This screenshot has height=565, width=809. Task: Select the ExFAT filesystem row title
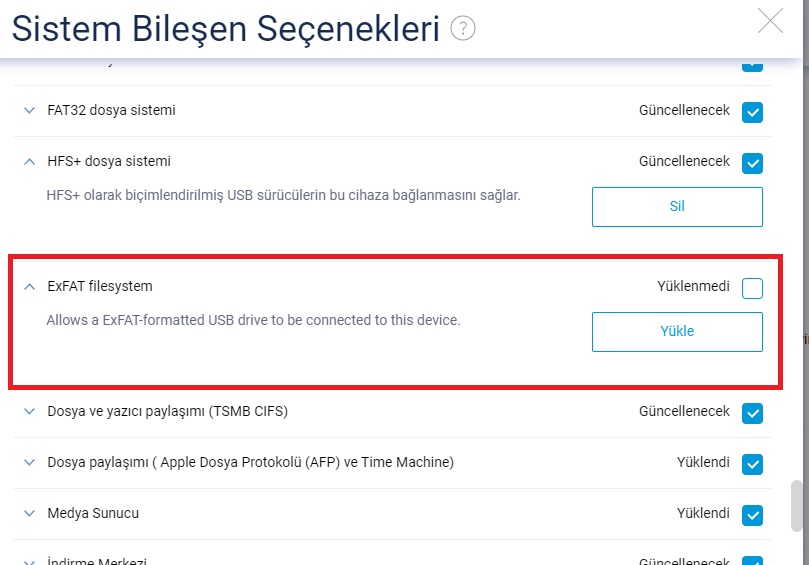point(100,286)
